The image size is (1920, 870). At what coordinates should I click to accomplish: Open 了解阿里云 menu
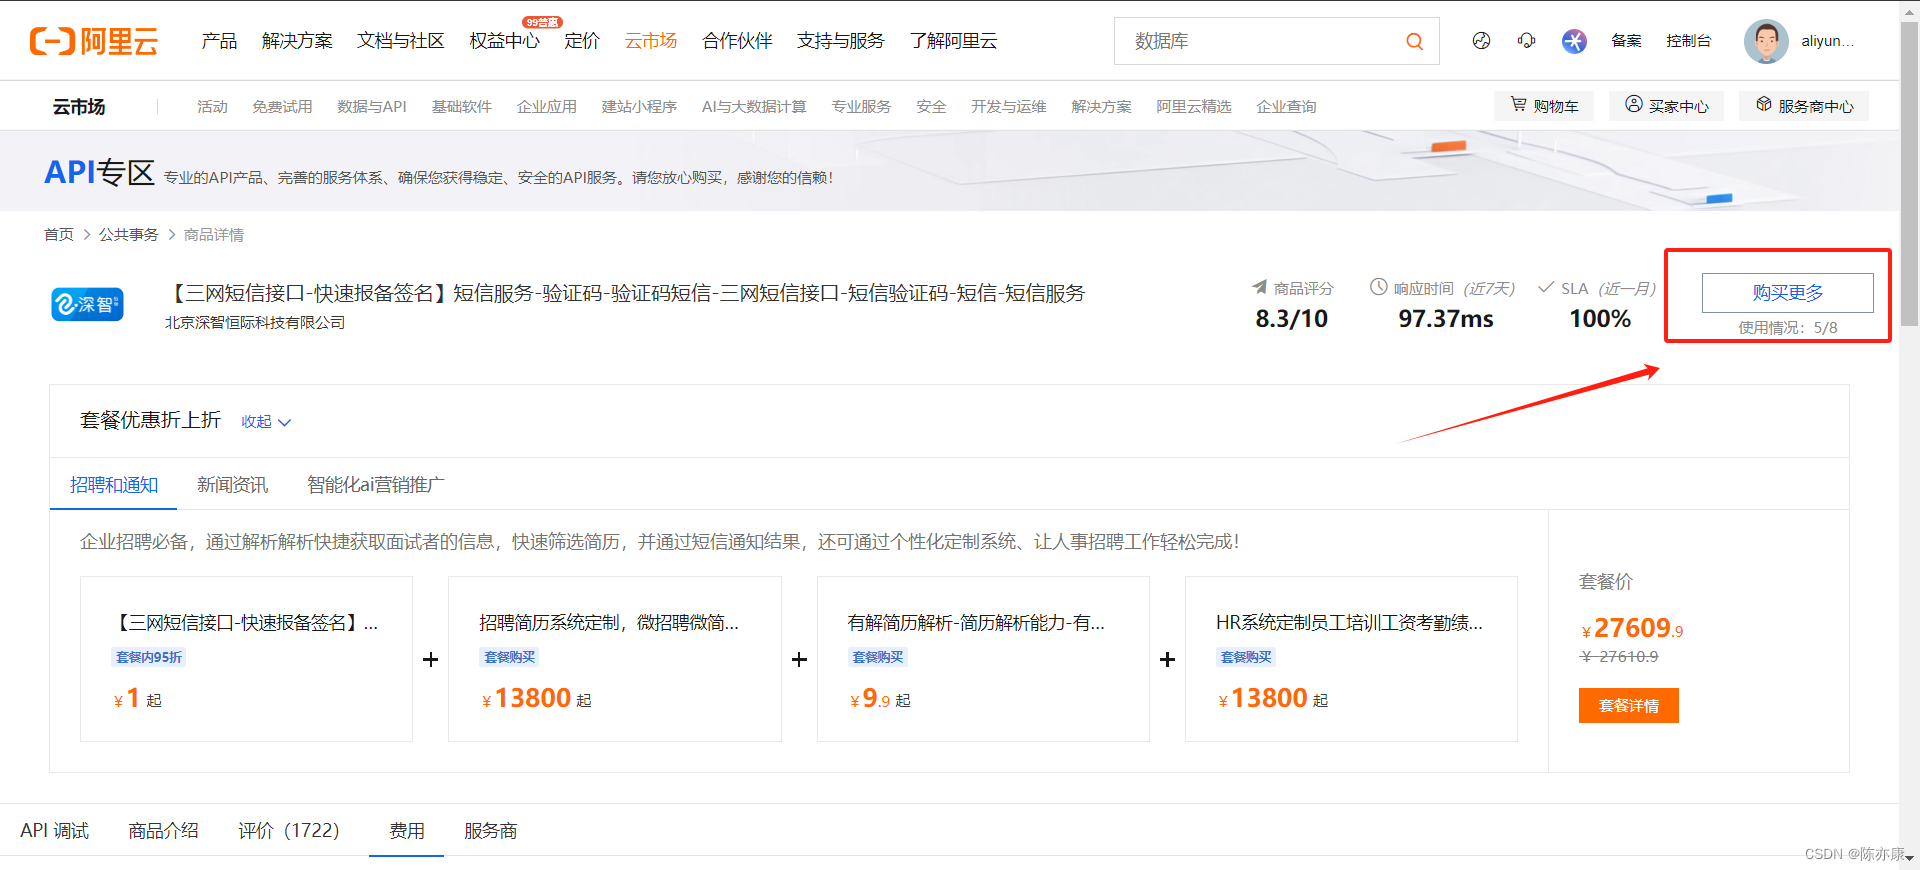[x=953, y=41]
